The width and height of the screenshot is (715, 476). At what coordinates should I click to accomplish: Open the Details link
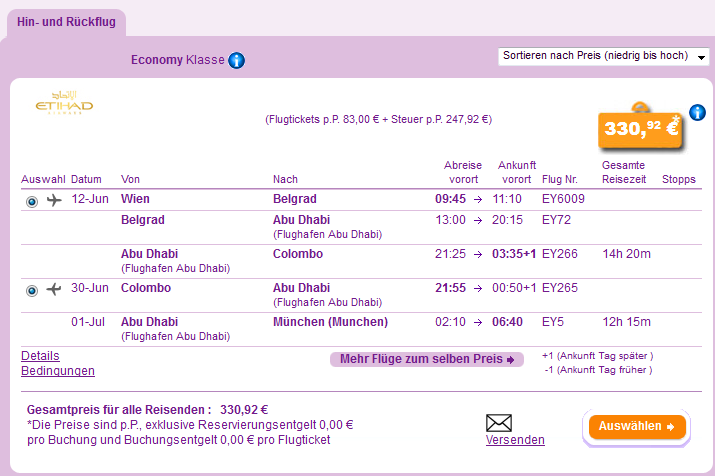40,356
